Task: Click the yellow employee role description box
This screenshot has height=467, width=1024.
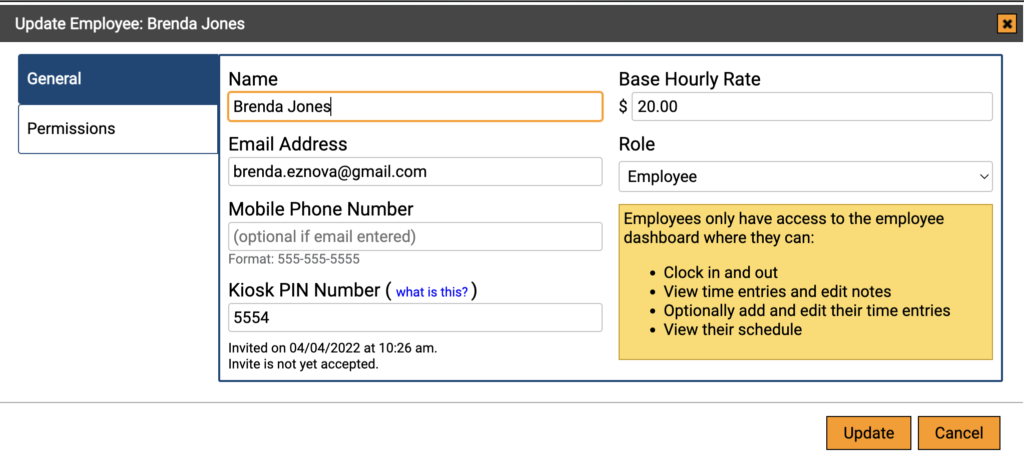Action: 805,282
